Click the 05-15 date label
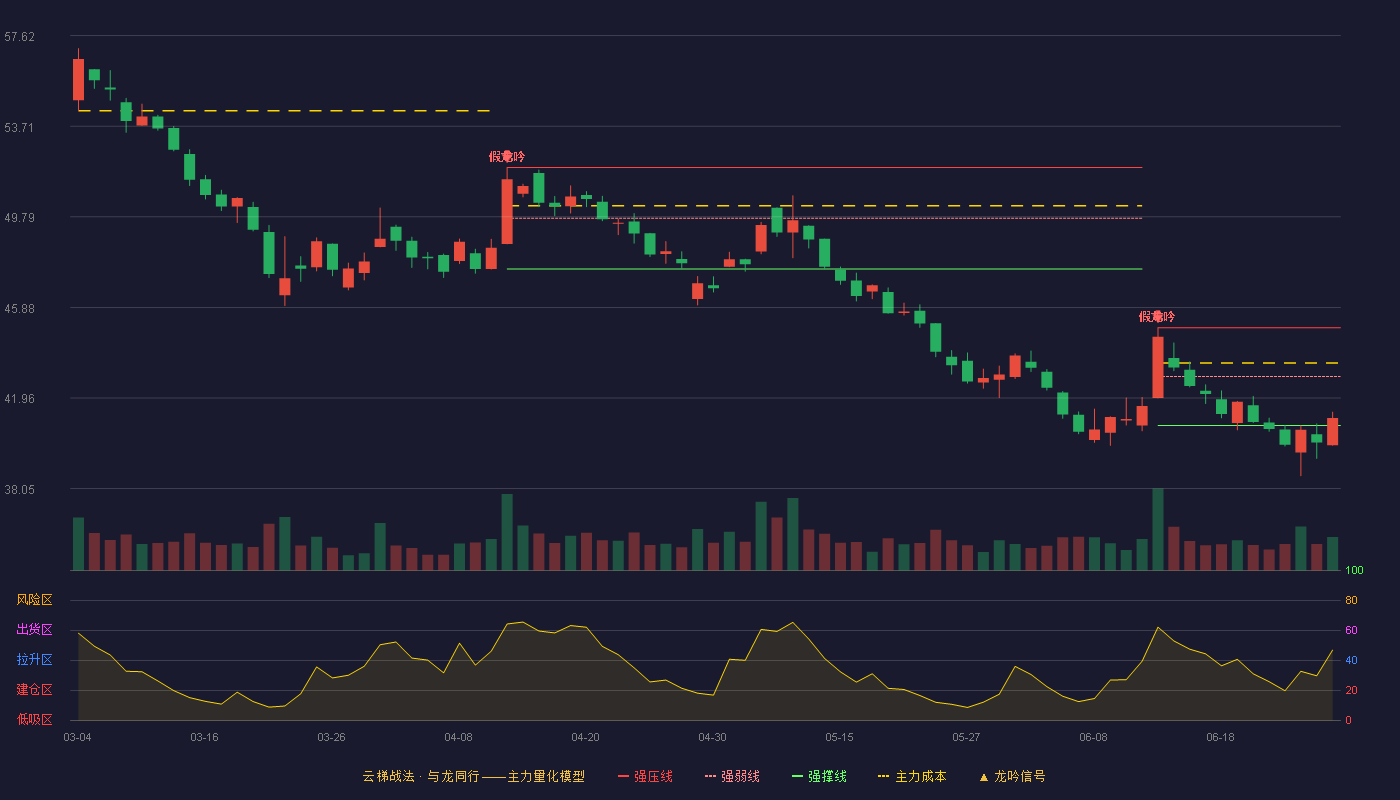This screenshot has width=1400, height=800. (839, 737)
